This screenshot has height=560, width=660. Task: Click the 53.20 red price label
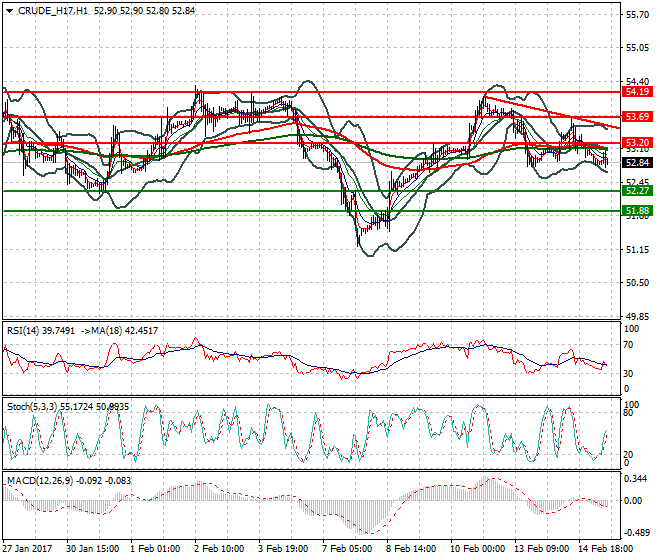[x=638, y=143]
